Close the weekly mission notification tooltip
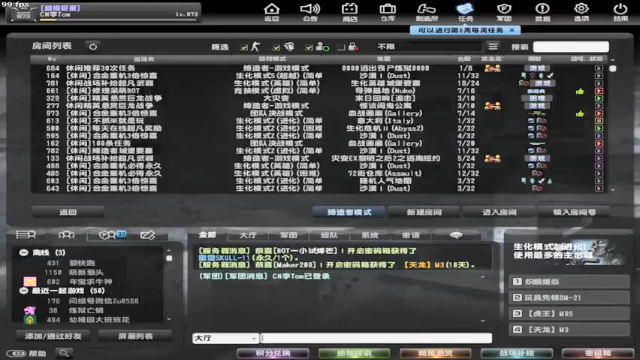 [x=512, y=30]
